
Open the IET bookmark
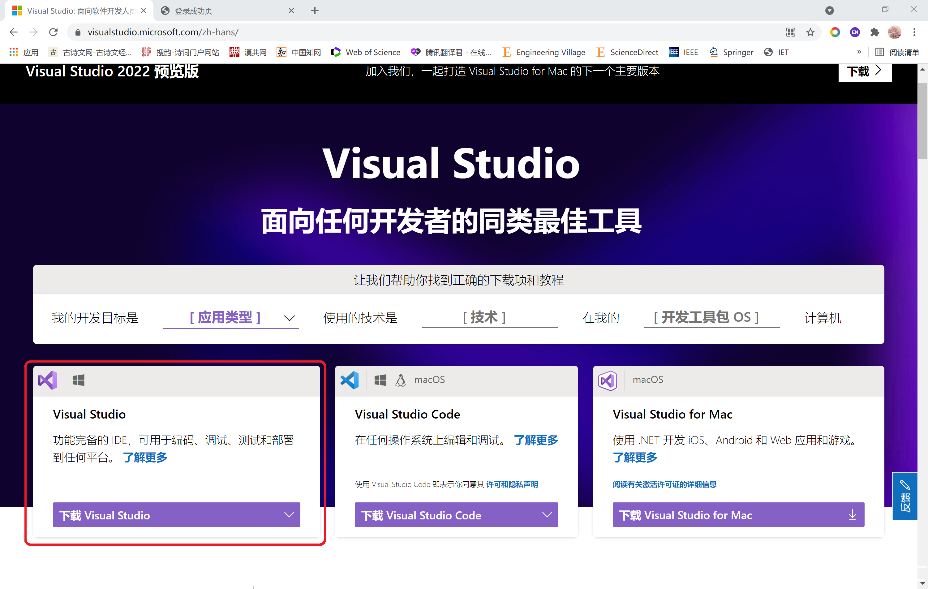(x=776, y=52)
